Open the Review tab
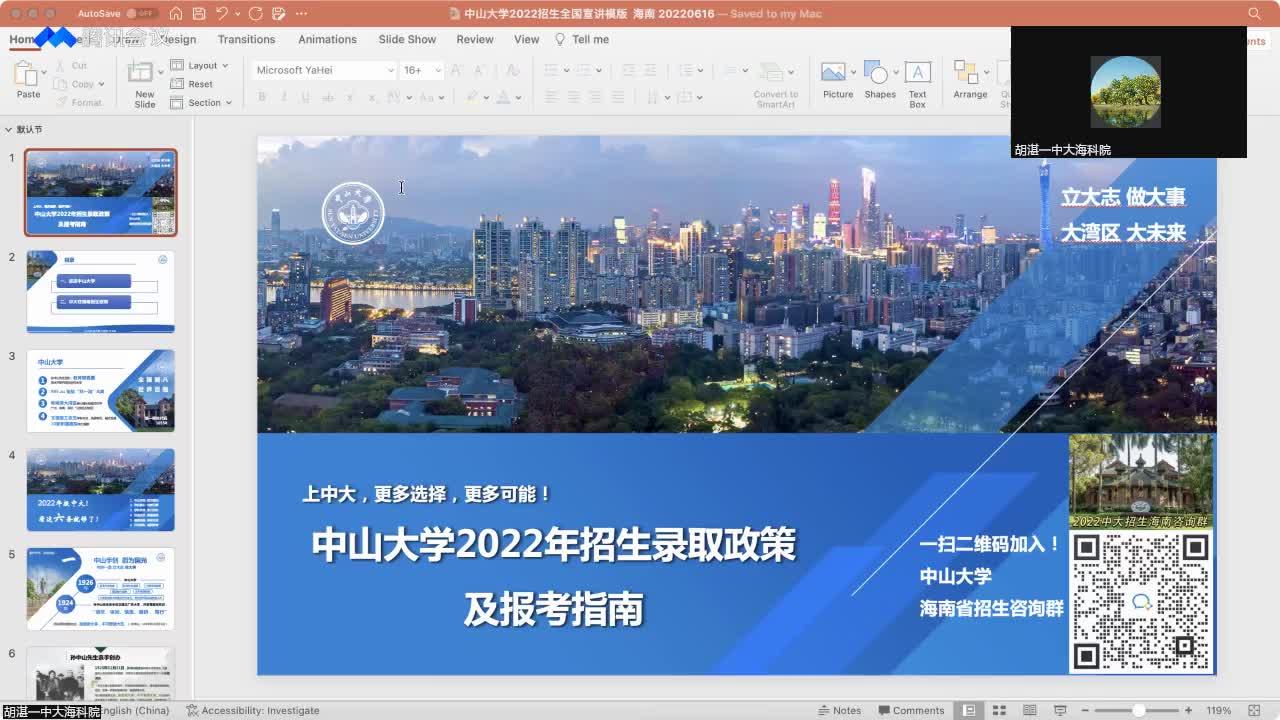The image size is (1280, 720). 475,40
